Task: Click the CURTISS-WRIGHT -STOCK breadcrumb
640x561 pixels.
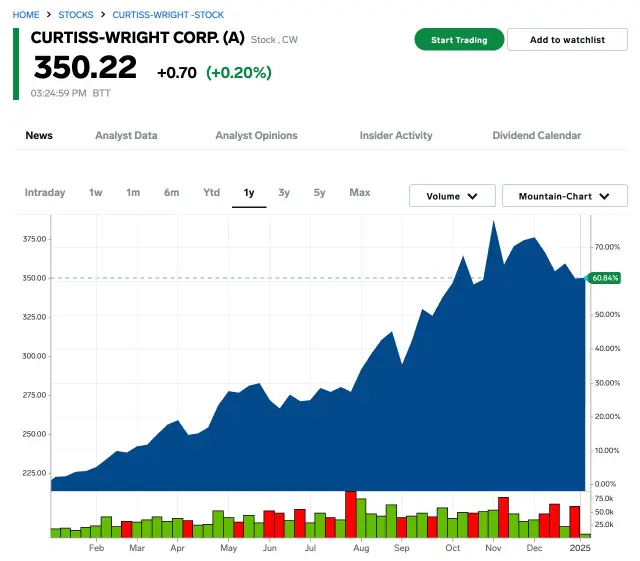Action: 168,15
